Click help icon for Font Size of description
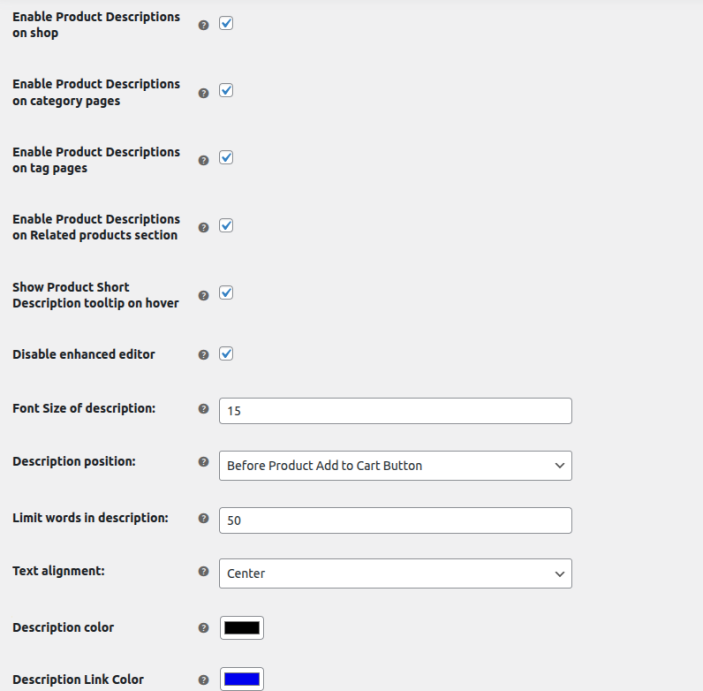The image size is (703, 691). click(204, 409)
